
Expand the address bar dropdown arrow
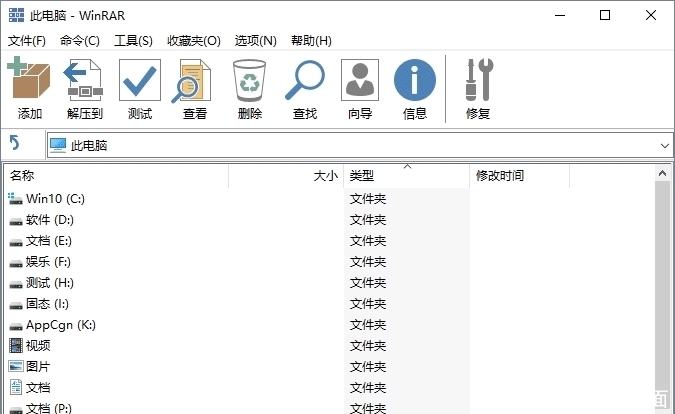tap(665, 146)
